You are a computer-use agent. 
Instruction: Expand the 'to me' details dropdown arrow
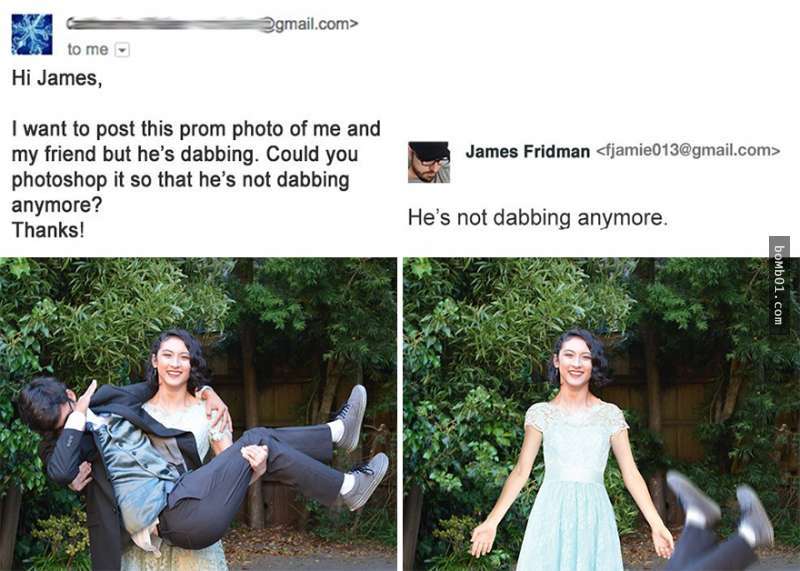(122, 50)
